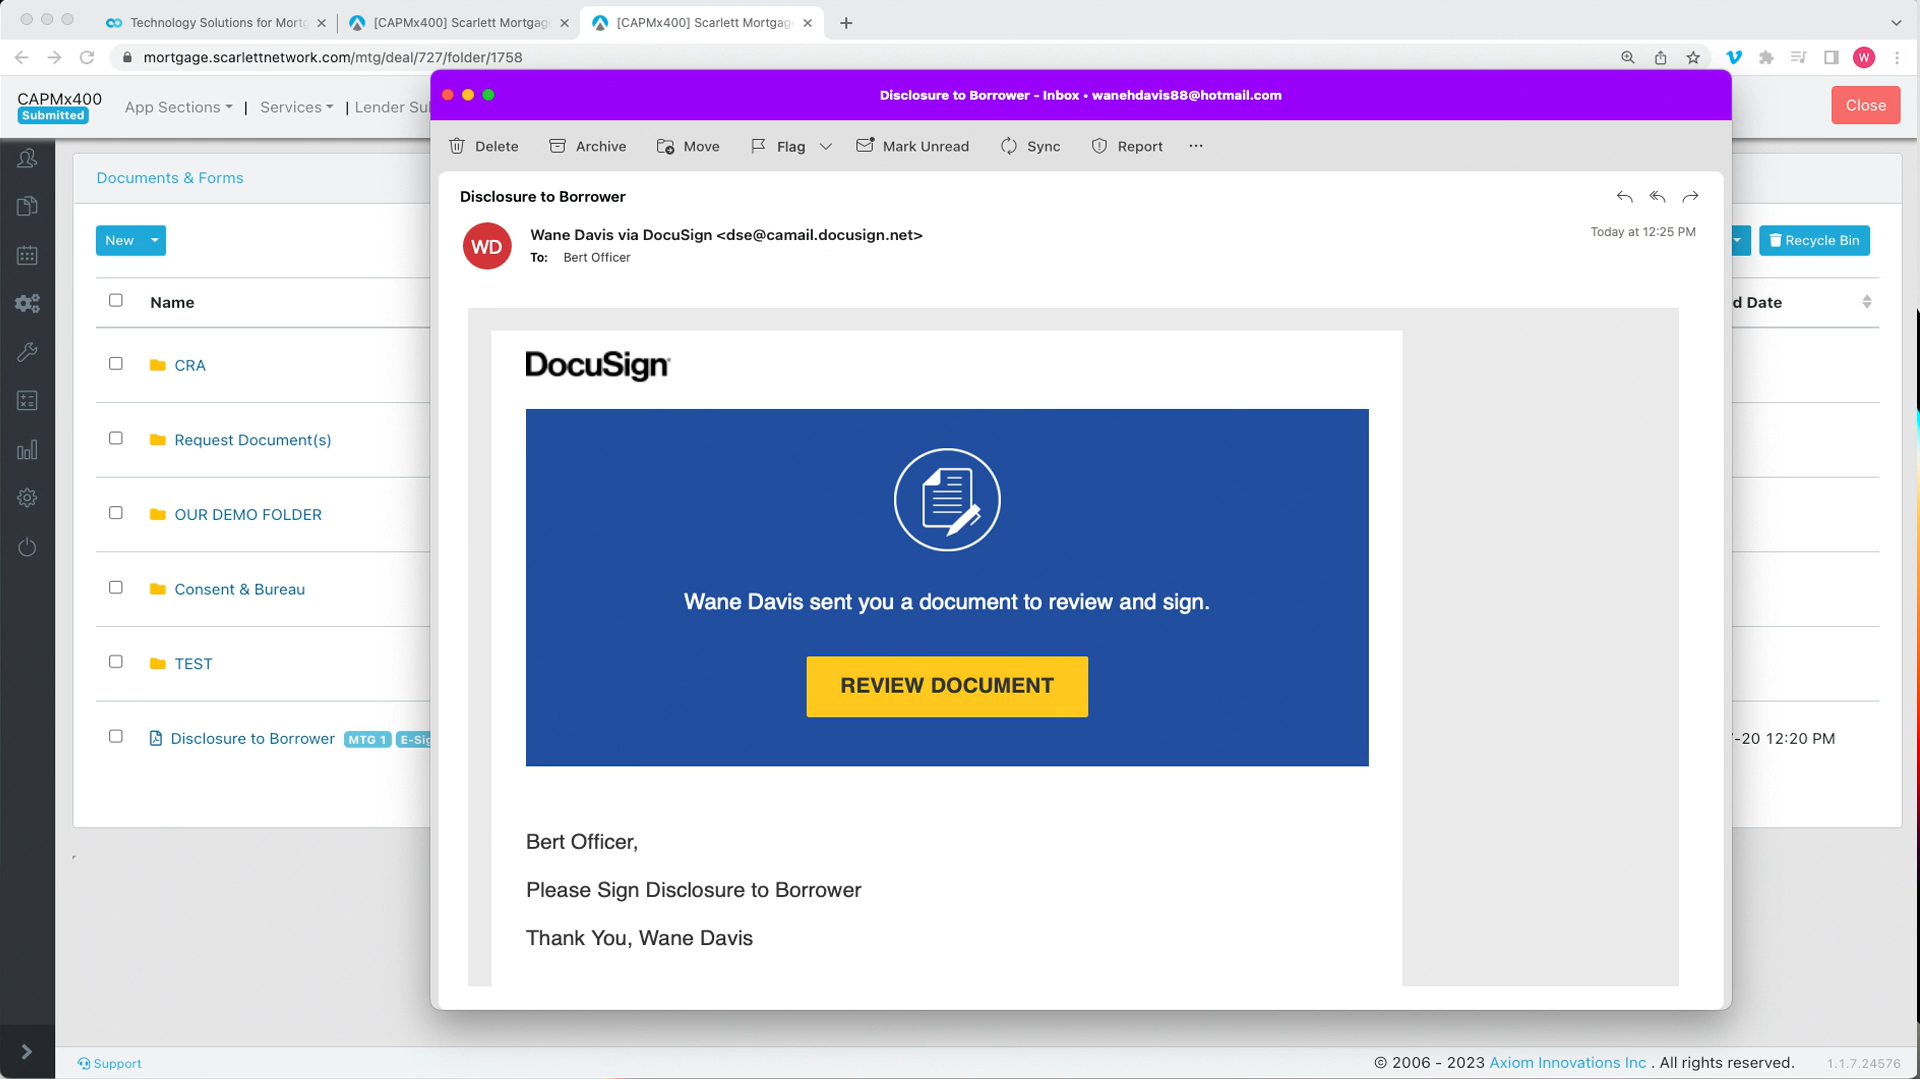Open more actions ellipsis in mail toolbar
The height and width of the screenshot is (1079, 1920).
click(x=1196, y=146)
